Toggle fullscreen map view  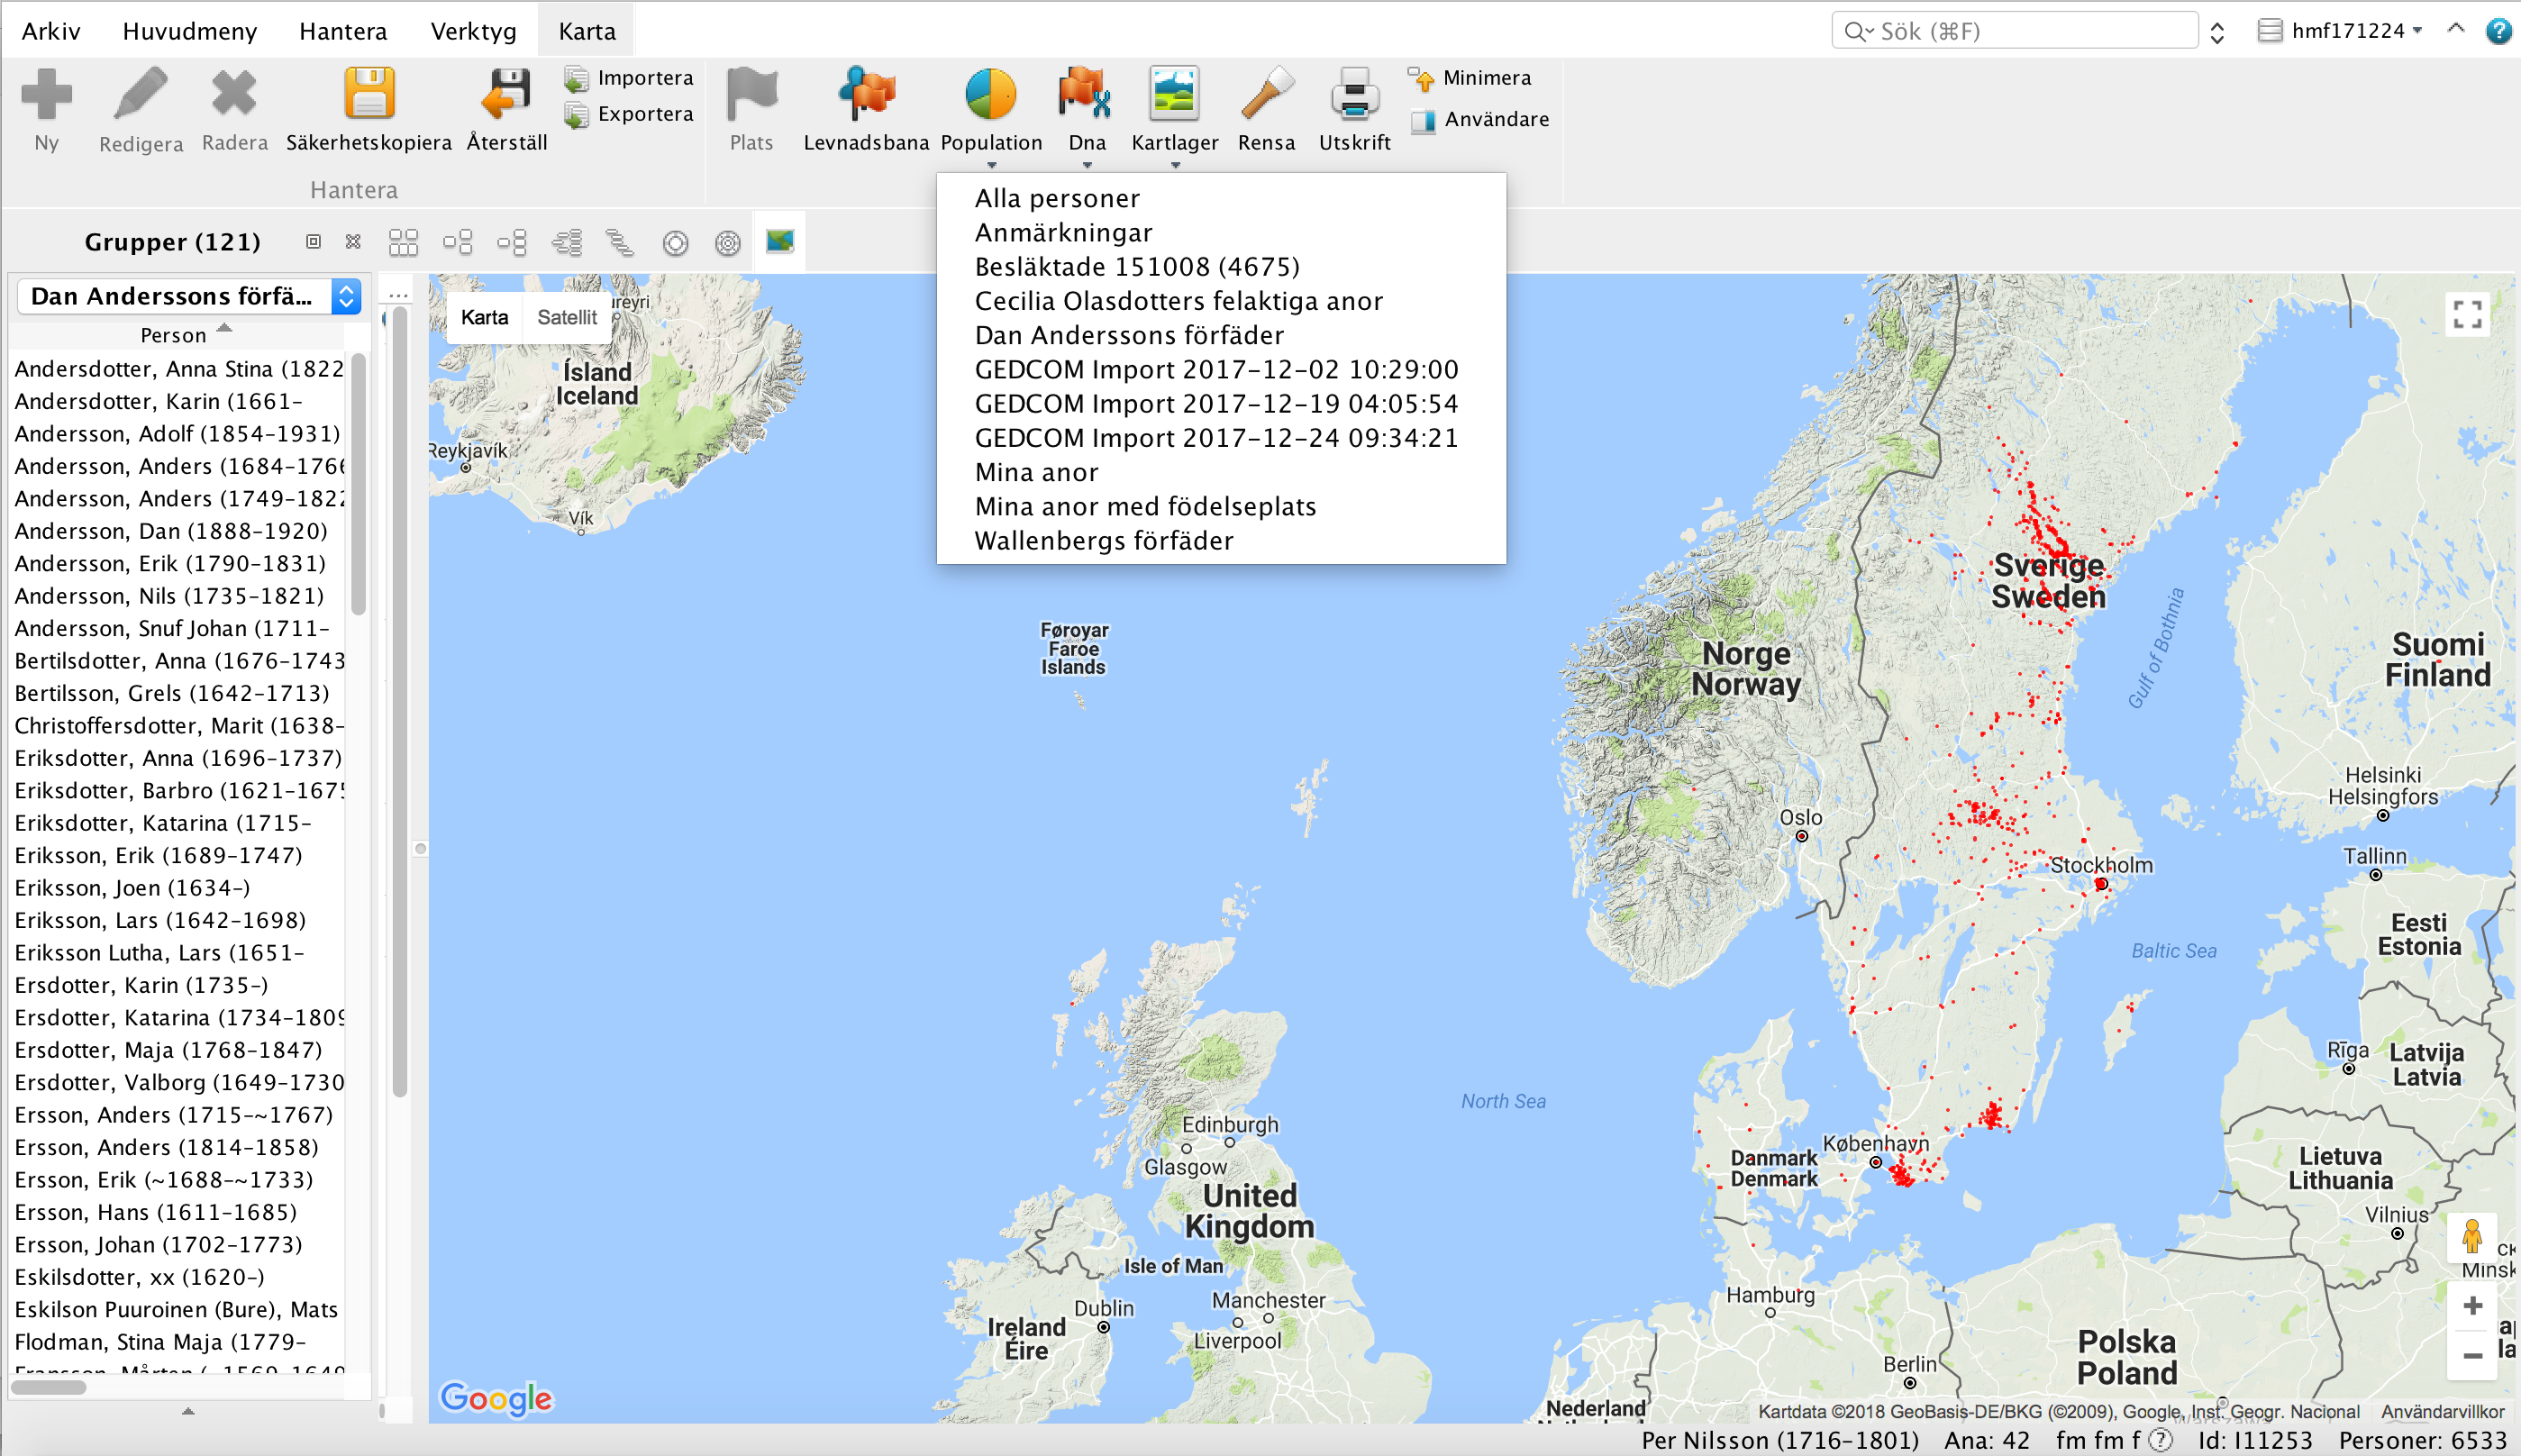point(2467,315)
